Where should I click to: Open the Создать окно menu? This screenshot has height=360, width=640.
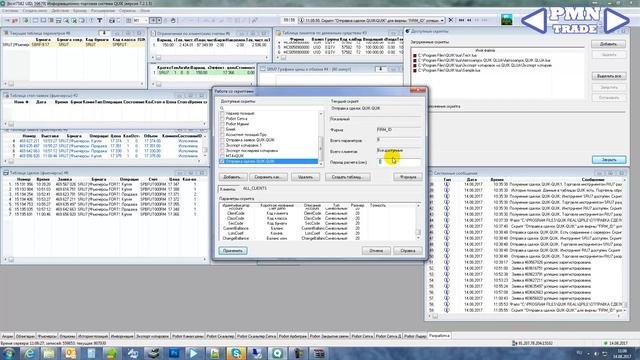[x=35, y=11]
